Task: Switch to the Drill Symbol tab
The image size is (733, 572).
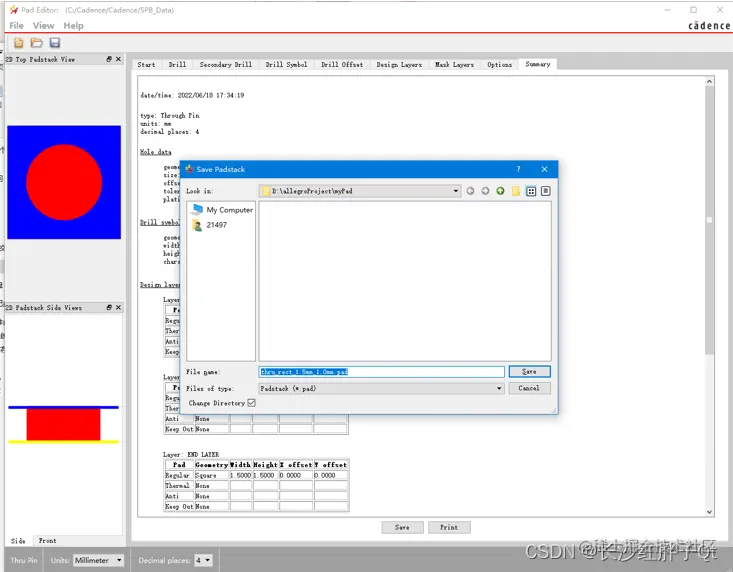Action: pos(287,64)
